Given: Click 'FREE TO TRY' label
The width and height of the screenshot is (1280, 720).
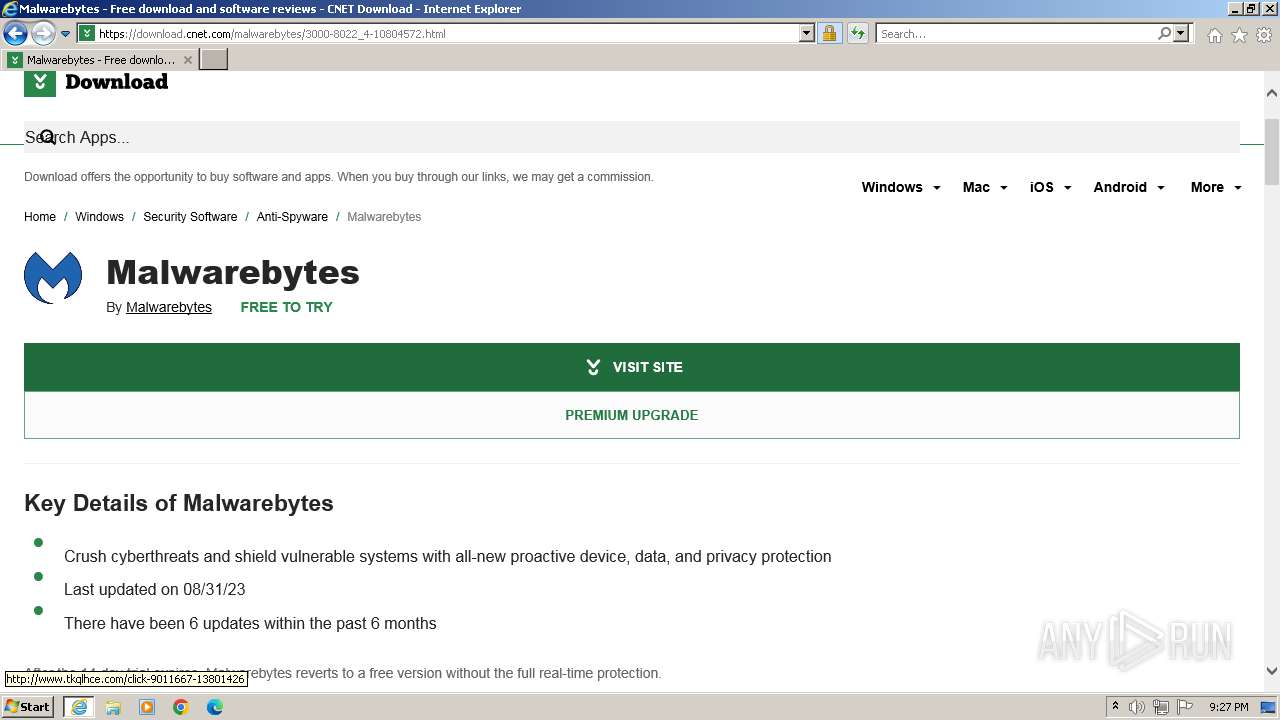Looking at the screenshot, I should 286,307.
